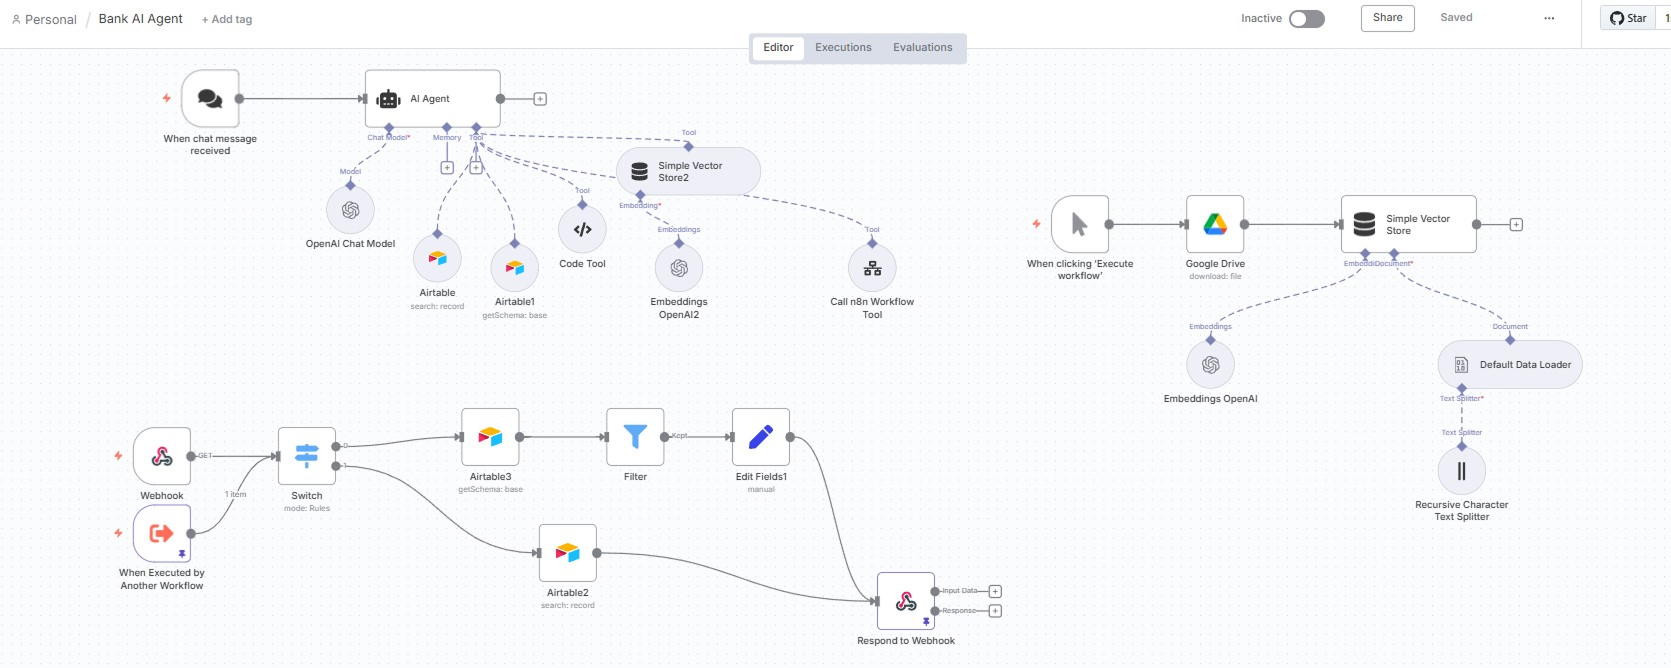Click the Bank AI Agent workflow name
The image size is (1671, 668).
(141, 18)
